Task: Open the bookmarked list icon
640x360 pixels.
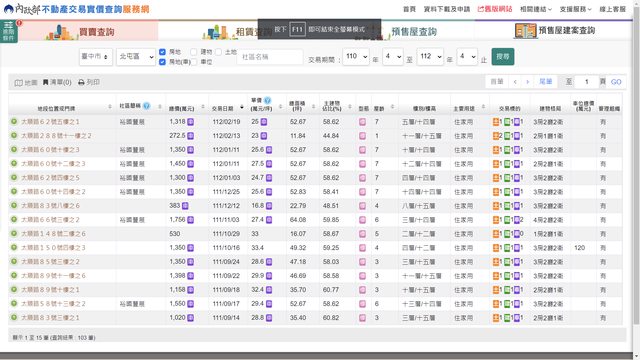Action: pyautogui.click(x=45, y=82)
